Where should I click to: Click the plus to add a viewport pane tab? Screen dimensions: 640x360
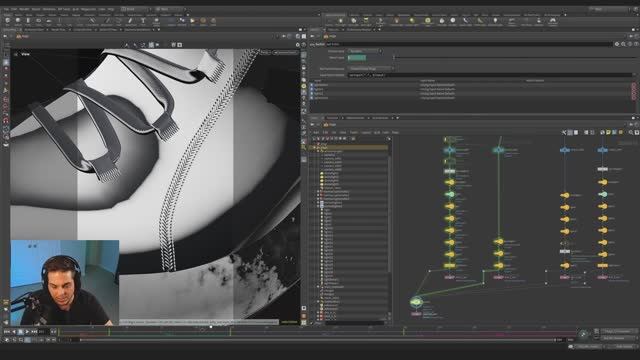(x=159, y=29)
